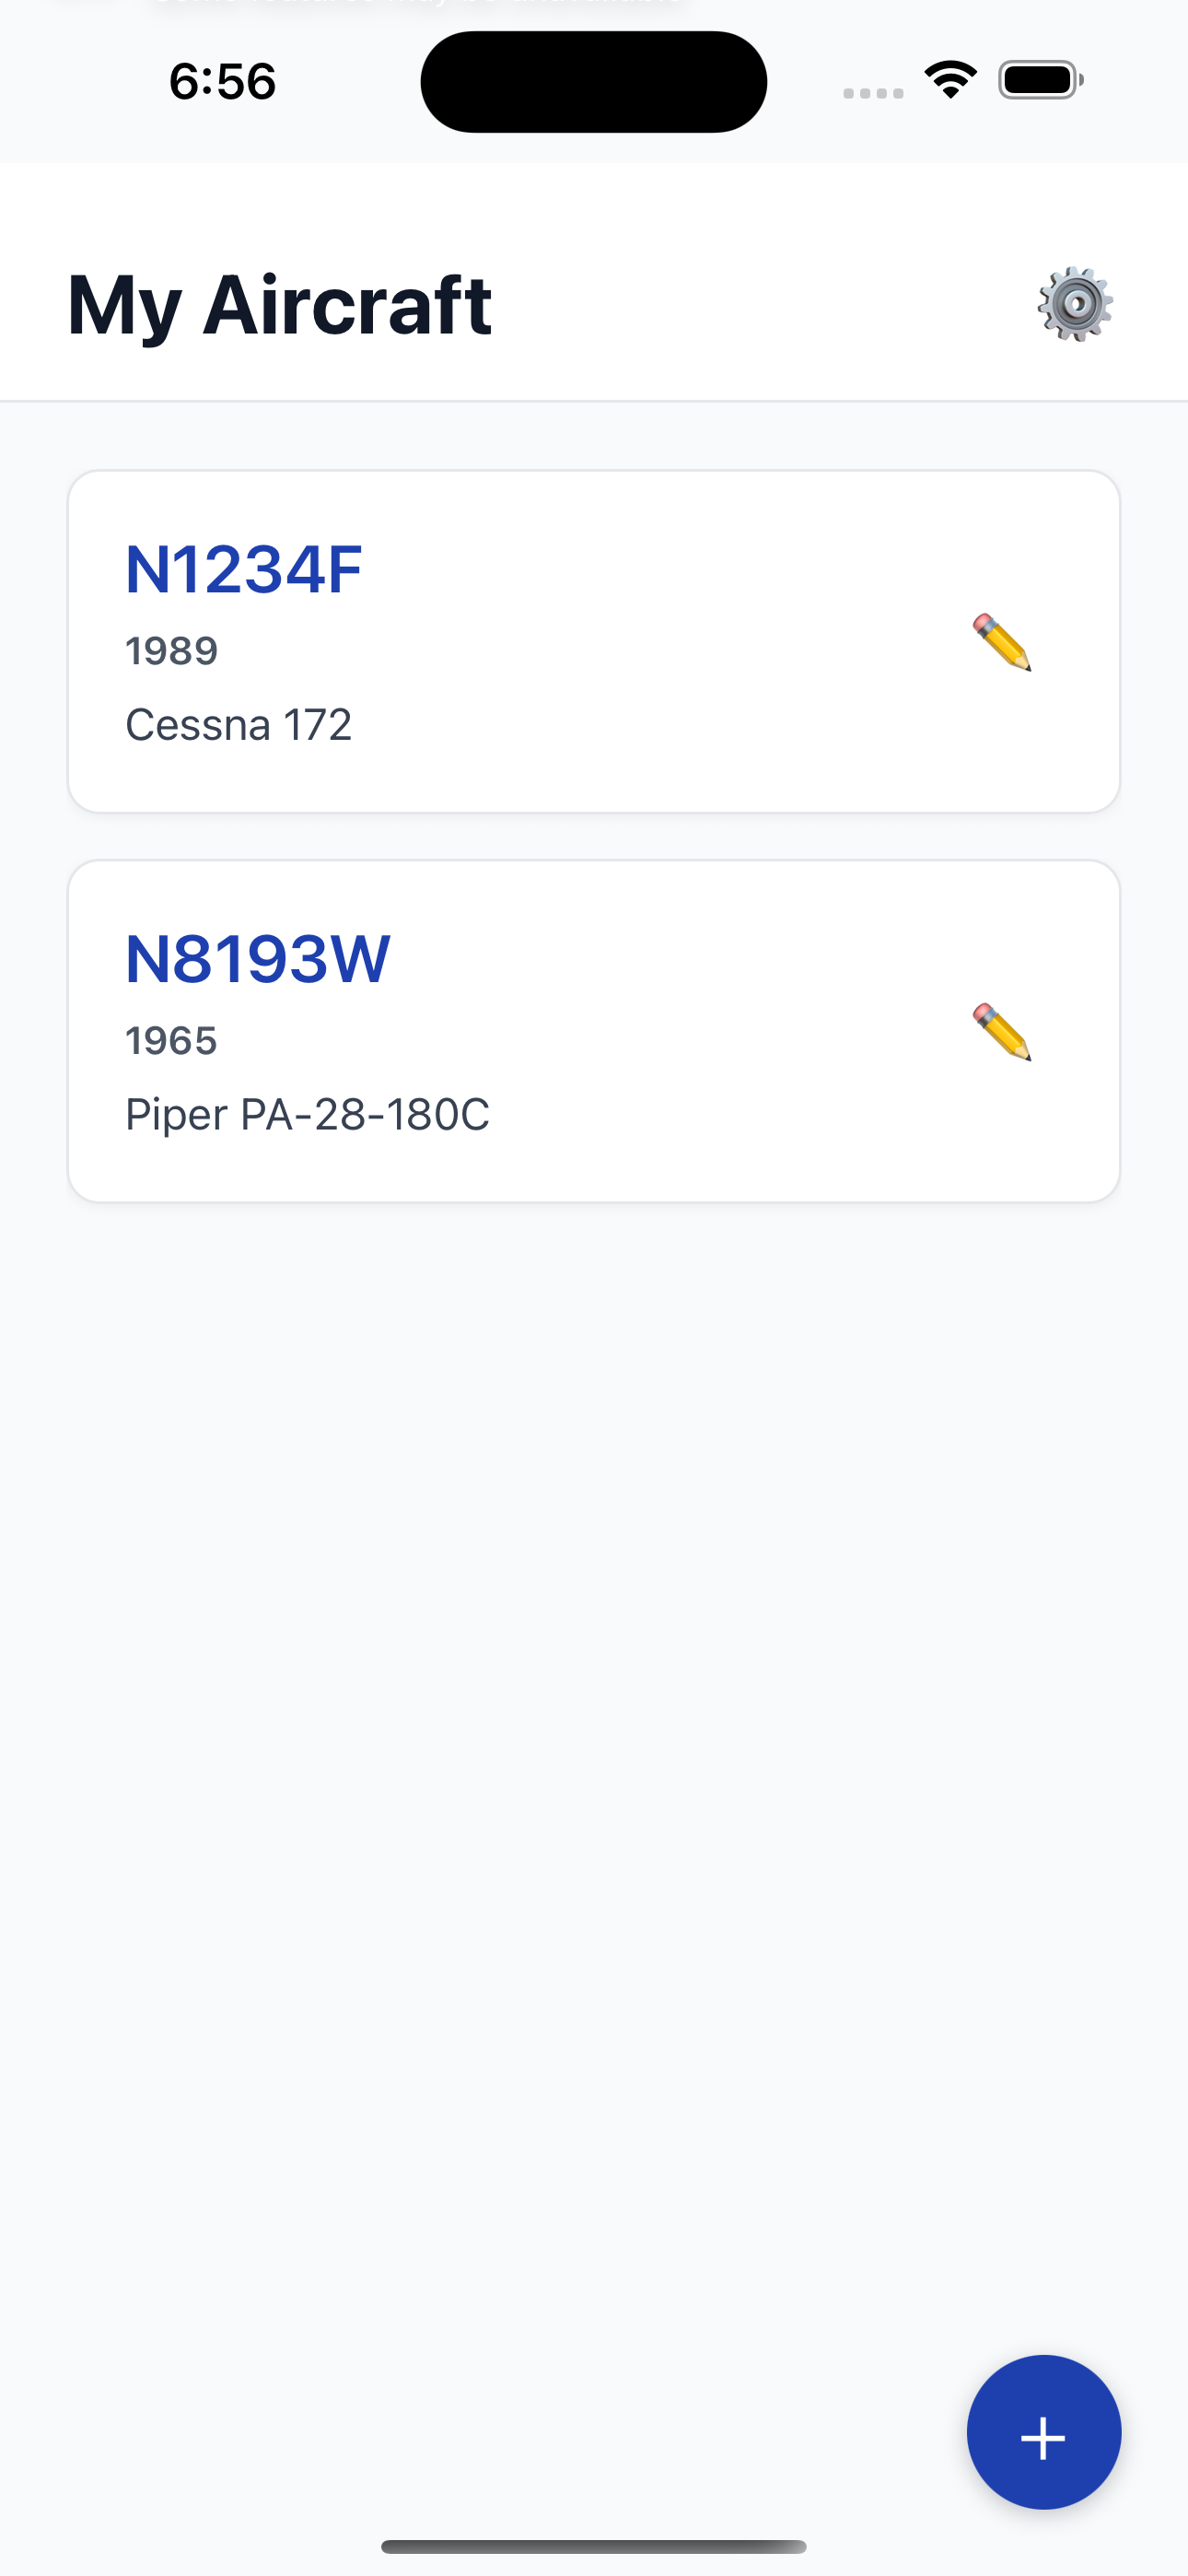Select the Piper PA-28-180C model text

pyautogui.click(x=307, y=1114)
